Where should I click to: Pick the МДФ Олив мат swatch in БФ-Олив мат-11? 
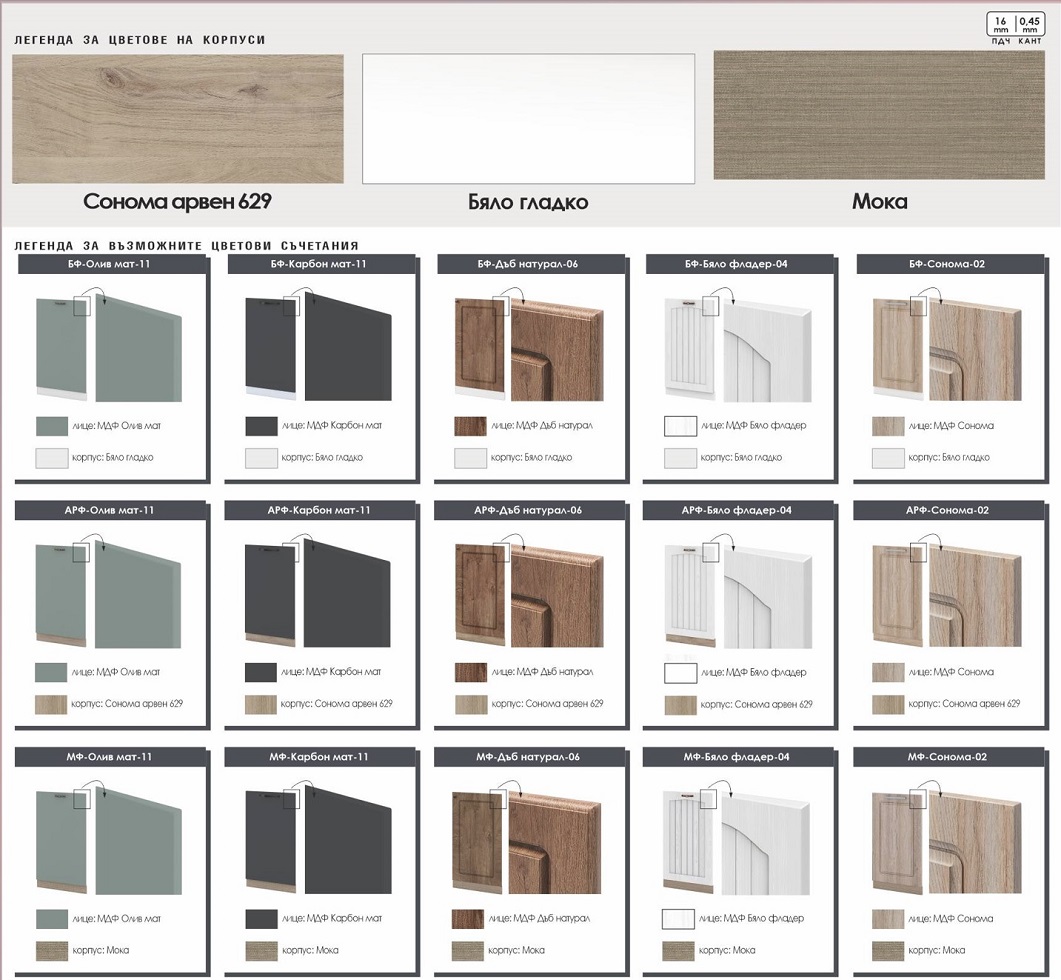[51, 426]
